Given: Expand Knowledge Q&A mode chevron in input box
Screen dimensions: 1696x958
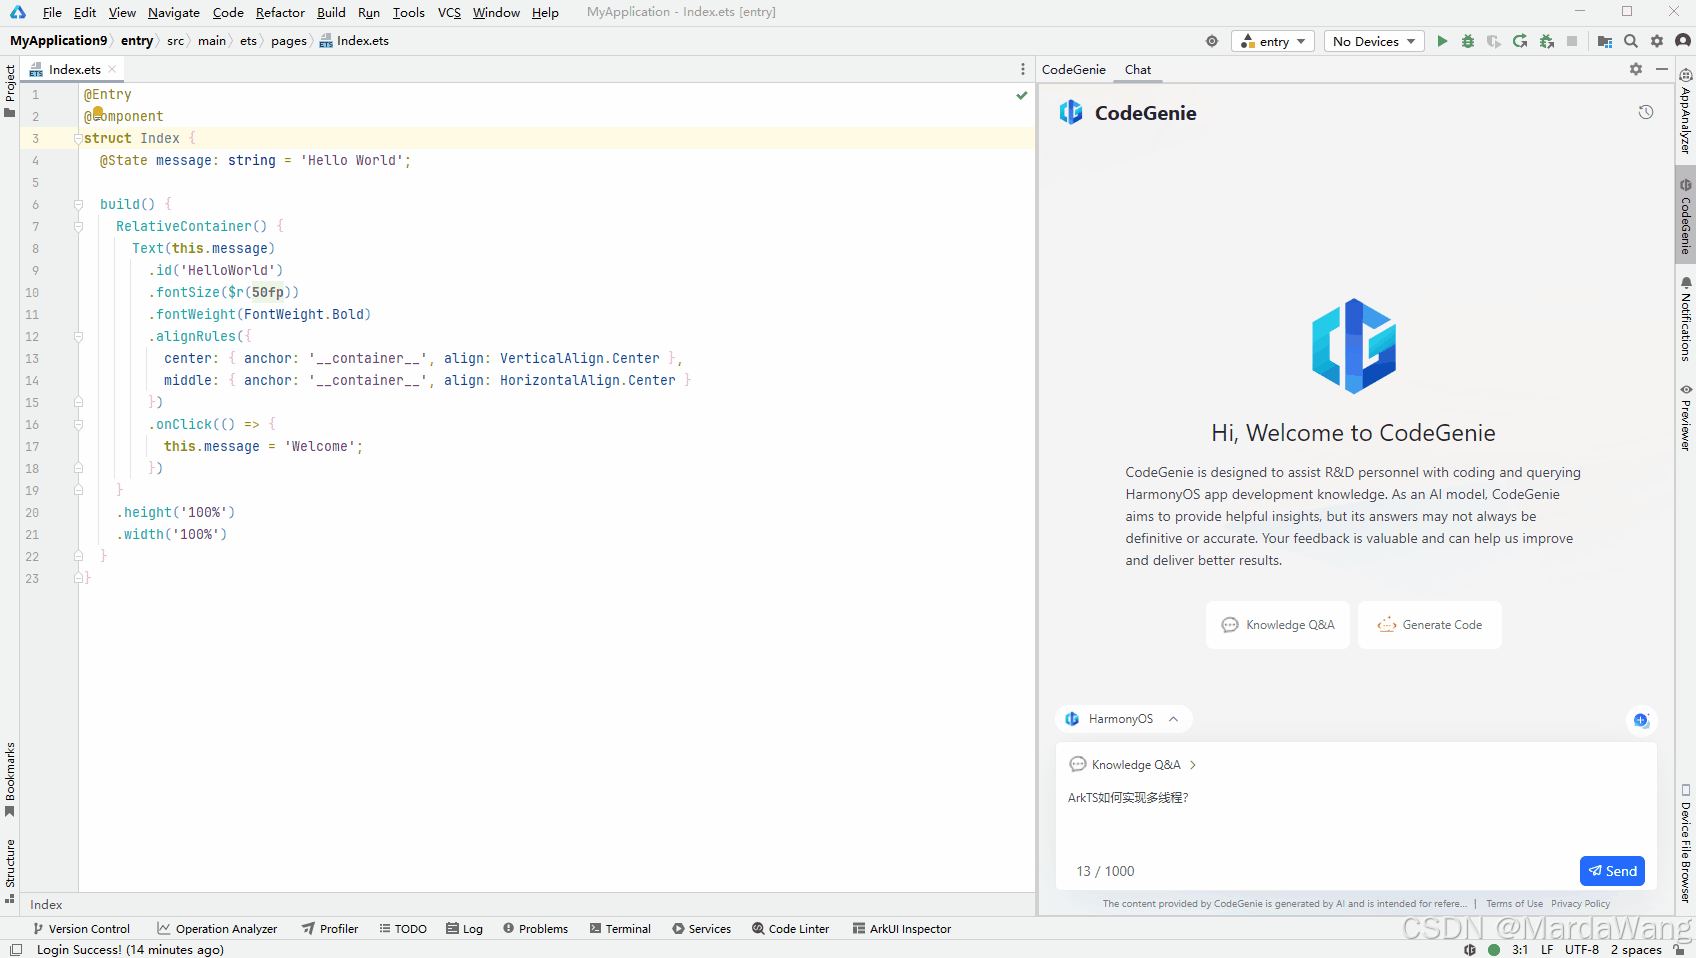Looking at the screenshot, I should [x=1193, y=765].
